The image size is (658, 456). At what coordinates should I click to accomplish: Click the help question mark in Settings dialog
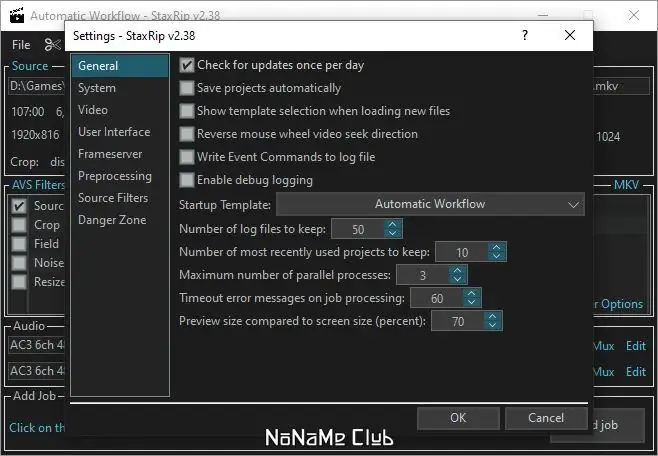[x=525, y=35]
